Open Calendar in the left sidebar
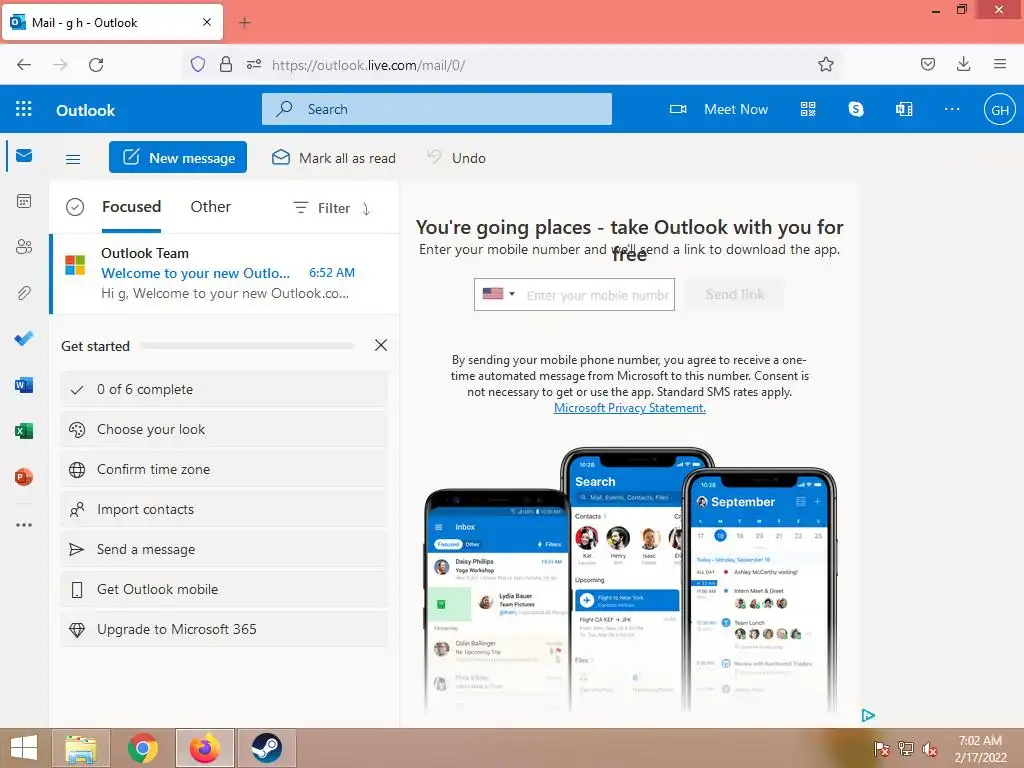This screenshot has height=768, width=1024. 24,201
